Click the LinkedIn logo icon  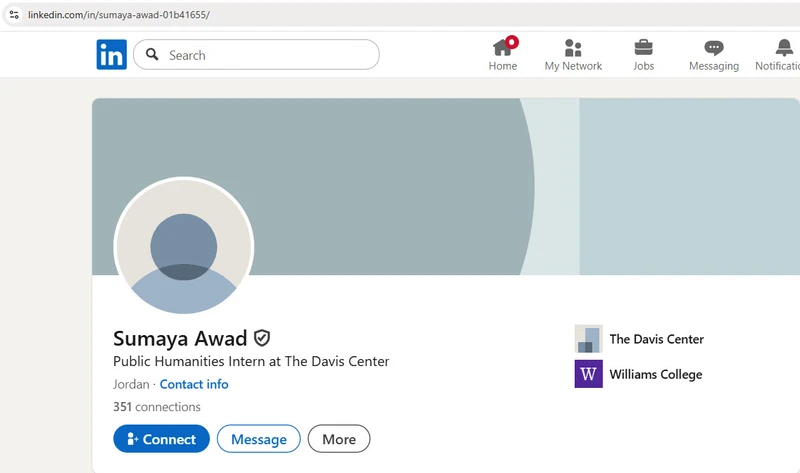(111, 55)
